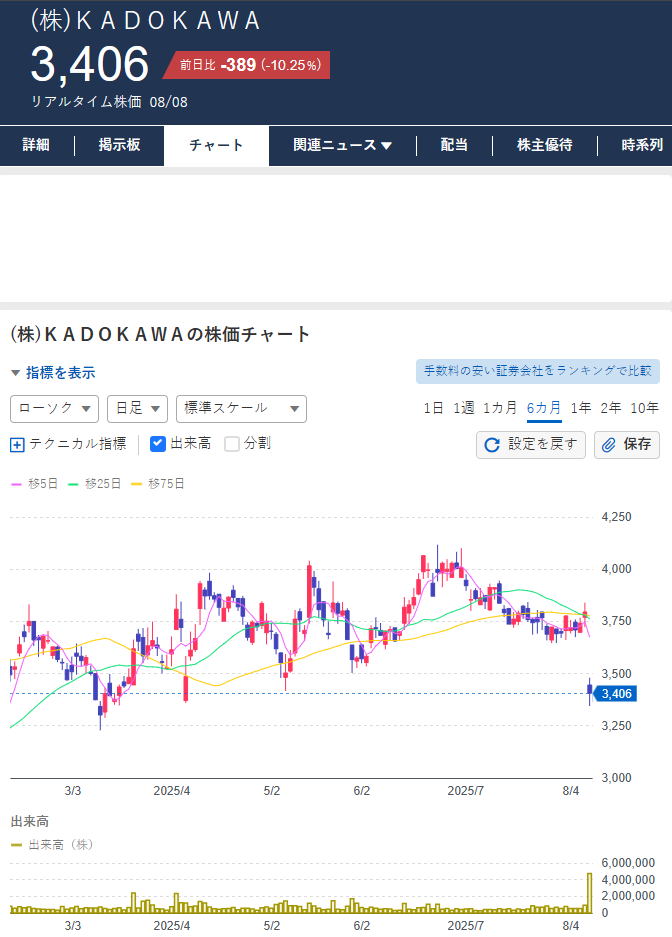
Task: Open the 掲示板 tab
Action: [x=119, y=145]
